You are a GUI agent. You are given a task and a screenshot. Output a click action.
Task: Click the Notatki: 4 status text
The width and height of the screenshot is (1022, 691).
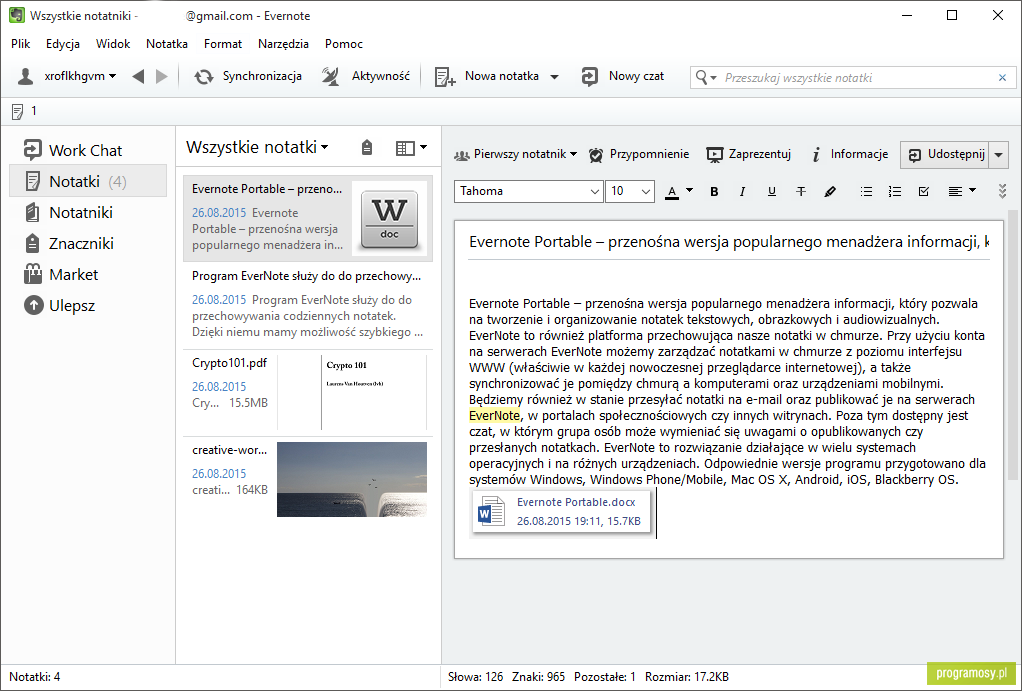coord(35,677)
